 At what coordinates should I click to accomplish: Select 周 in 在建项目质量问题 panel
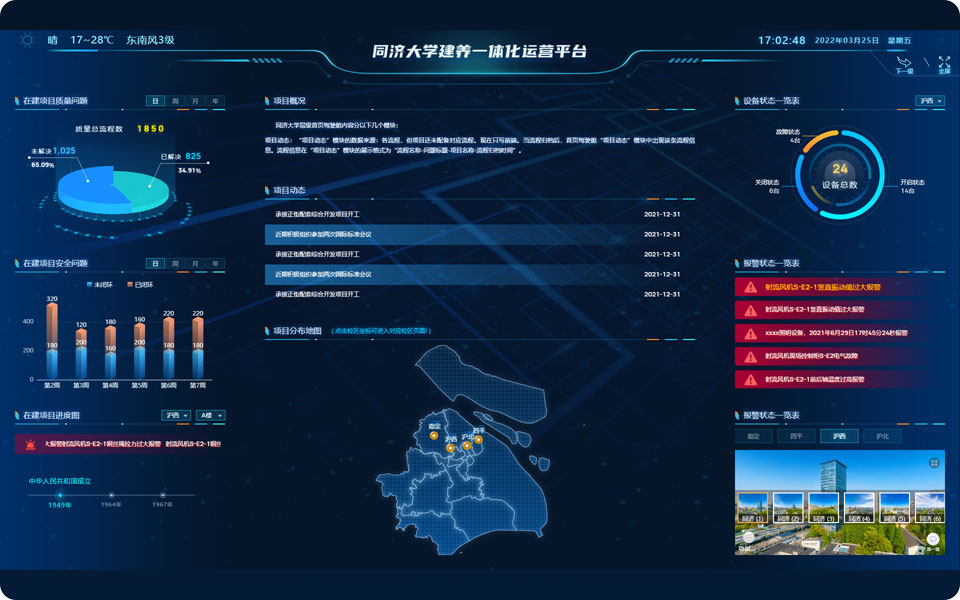tap(175, 101)
